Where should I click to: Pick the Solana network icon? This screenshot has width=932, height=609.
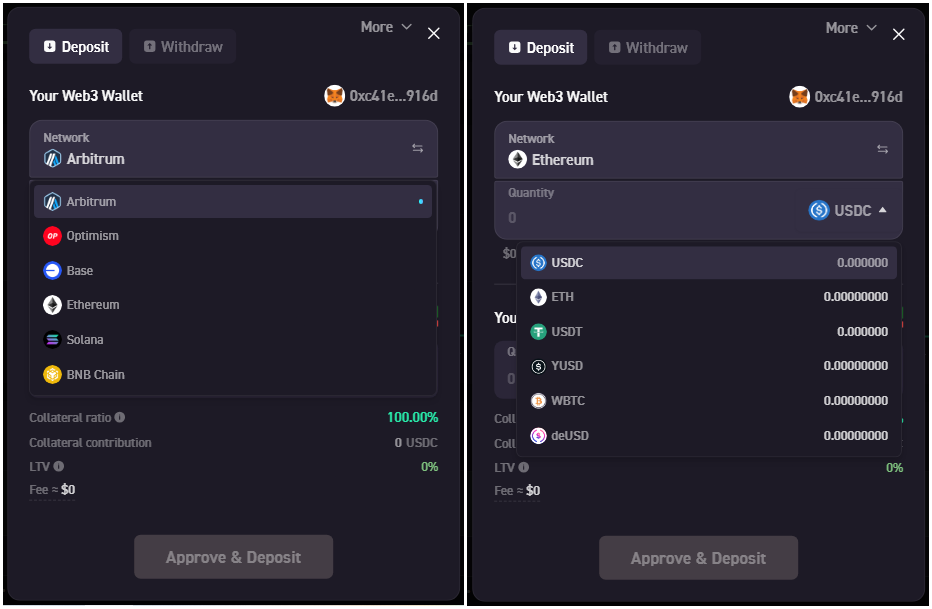click(52, 340)
